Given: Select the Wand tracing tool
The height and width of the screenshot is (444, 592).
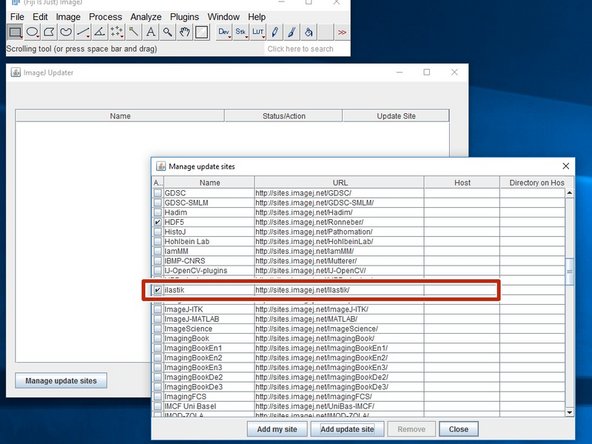Looking at the screenshot, I should [x=134, y=32].
